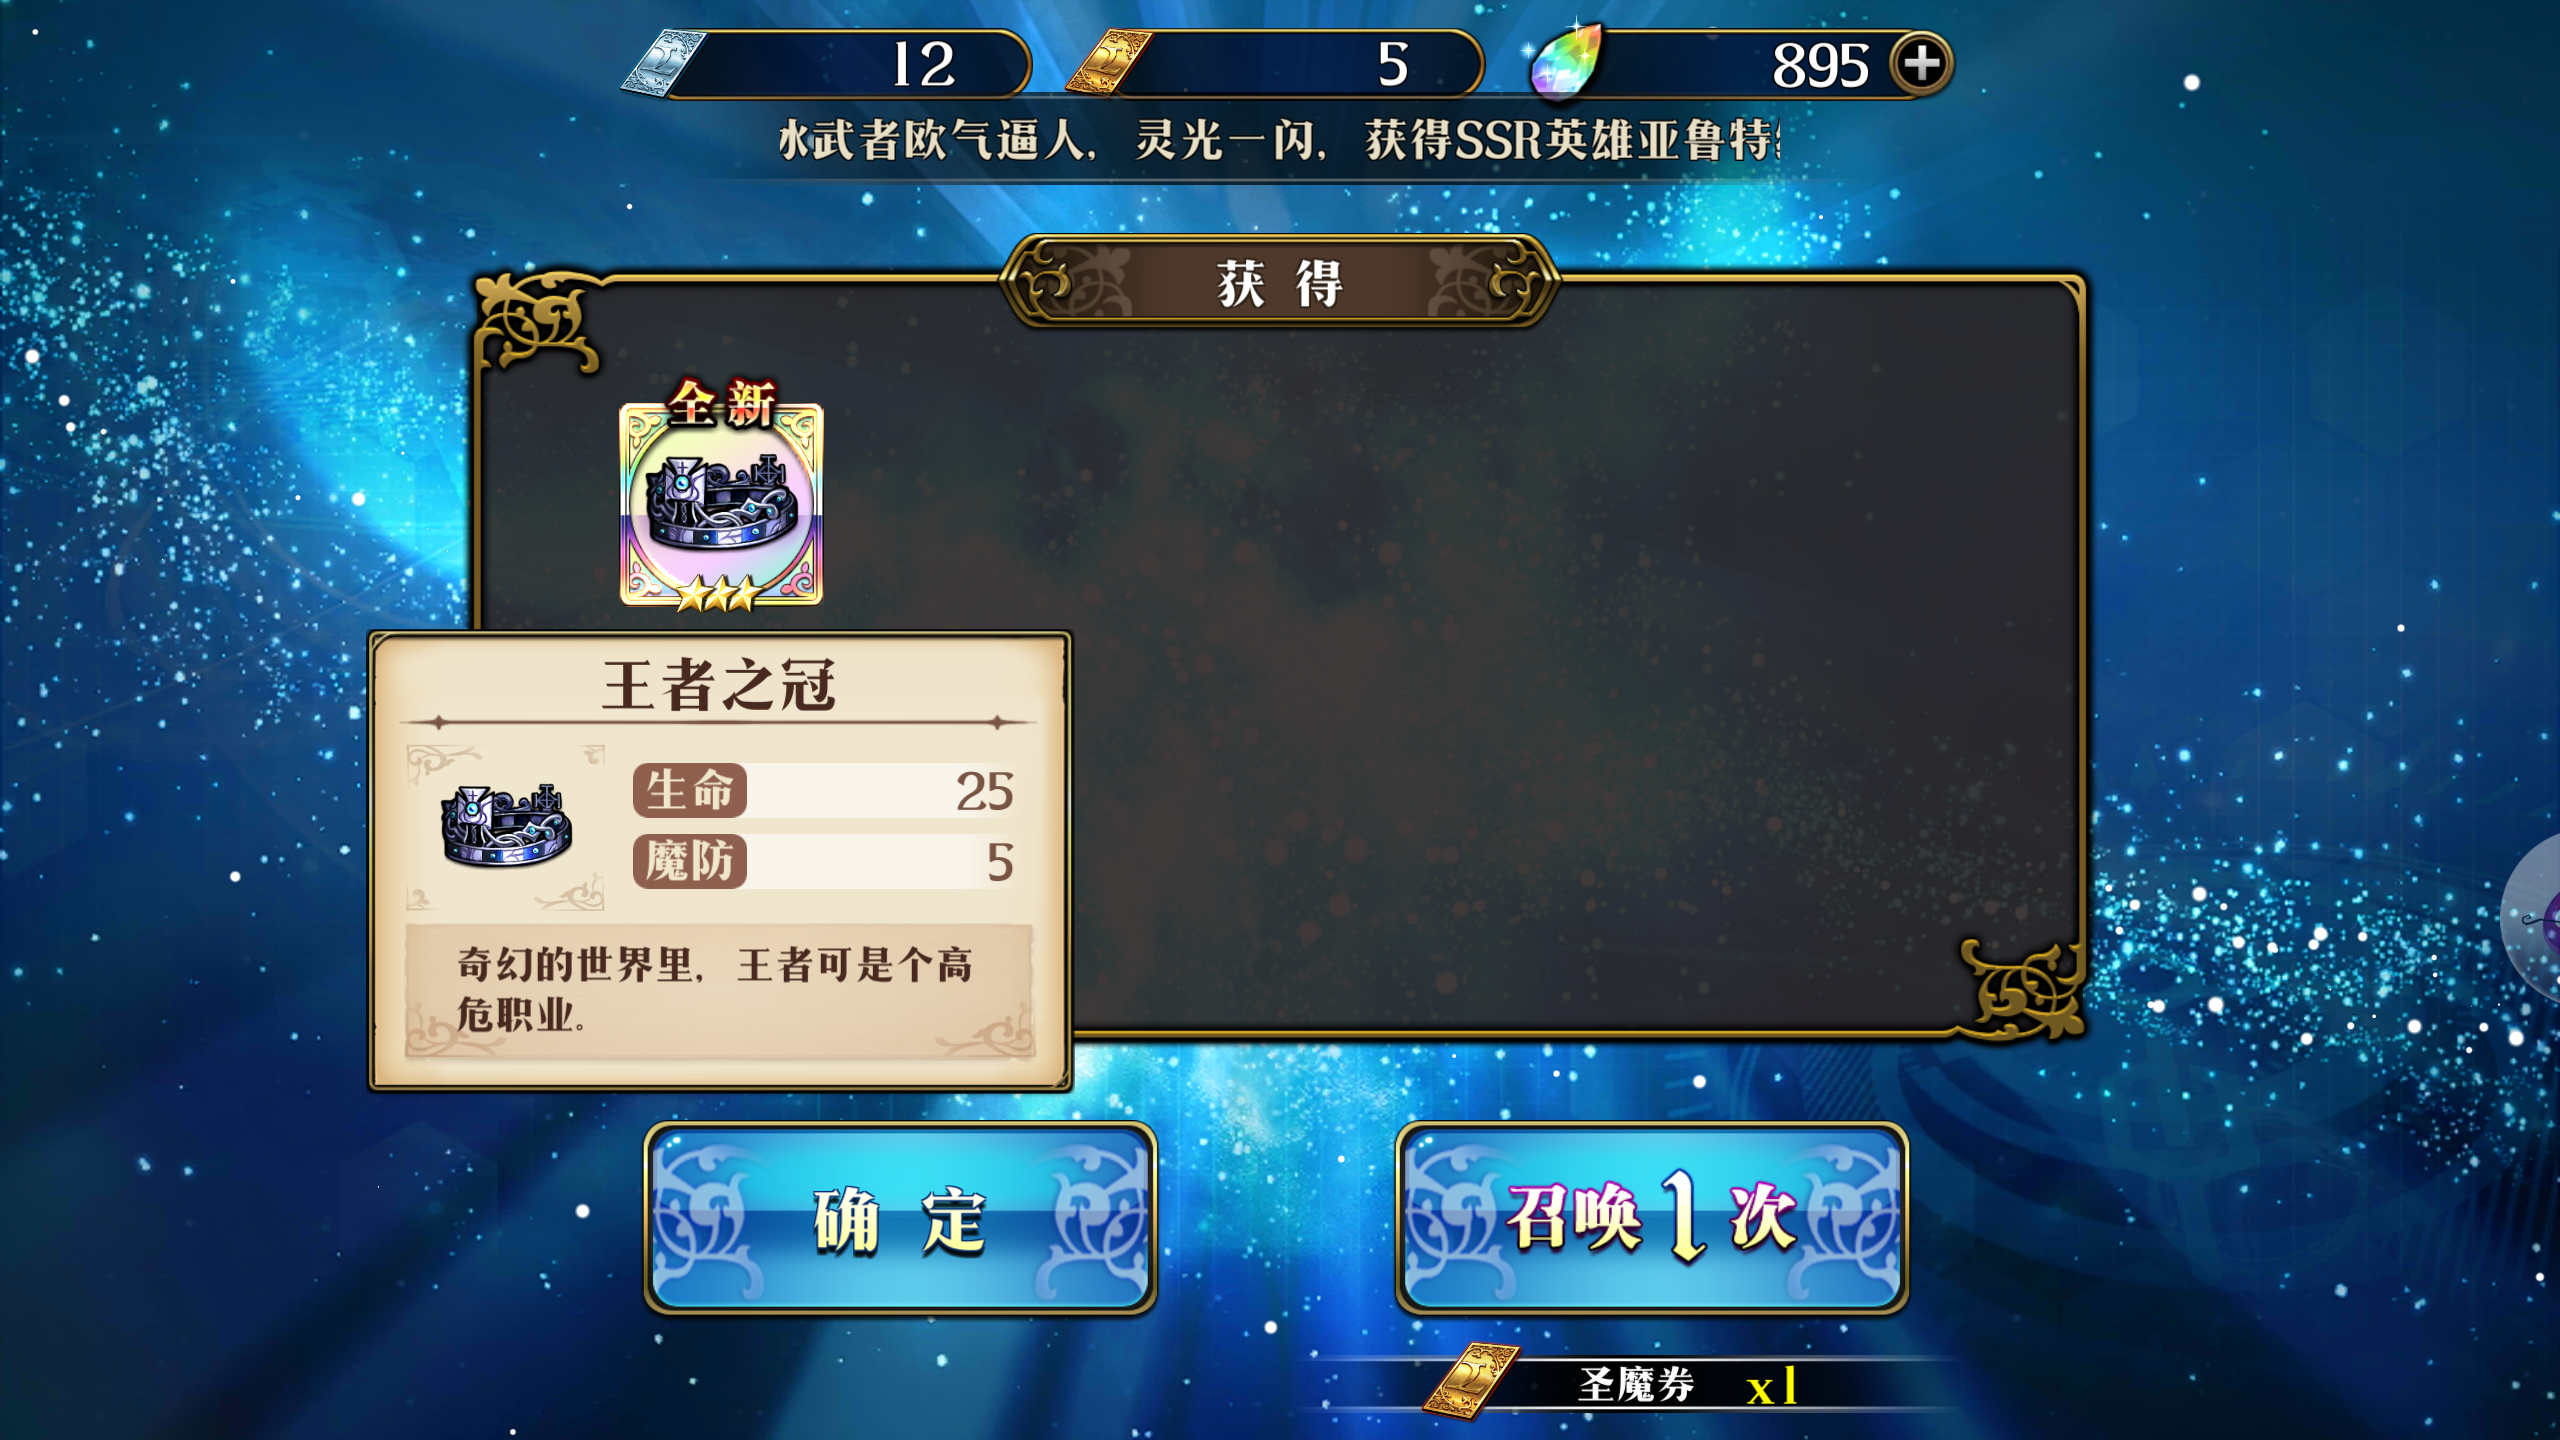The image size is (2560, 1440).
Task: Click the 确定 confirm button
Action: (x=900, y=1217)
